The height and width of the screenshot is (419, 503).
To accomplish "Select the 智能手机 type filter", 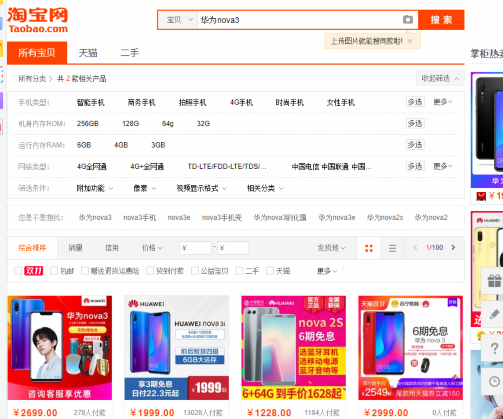I will [x=90, y=102].
